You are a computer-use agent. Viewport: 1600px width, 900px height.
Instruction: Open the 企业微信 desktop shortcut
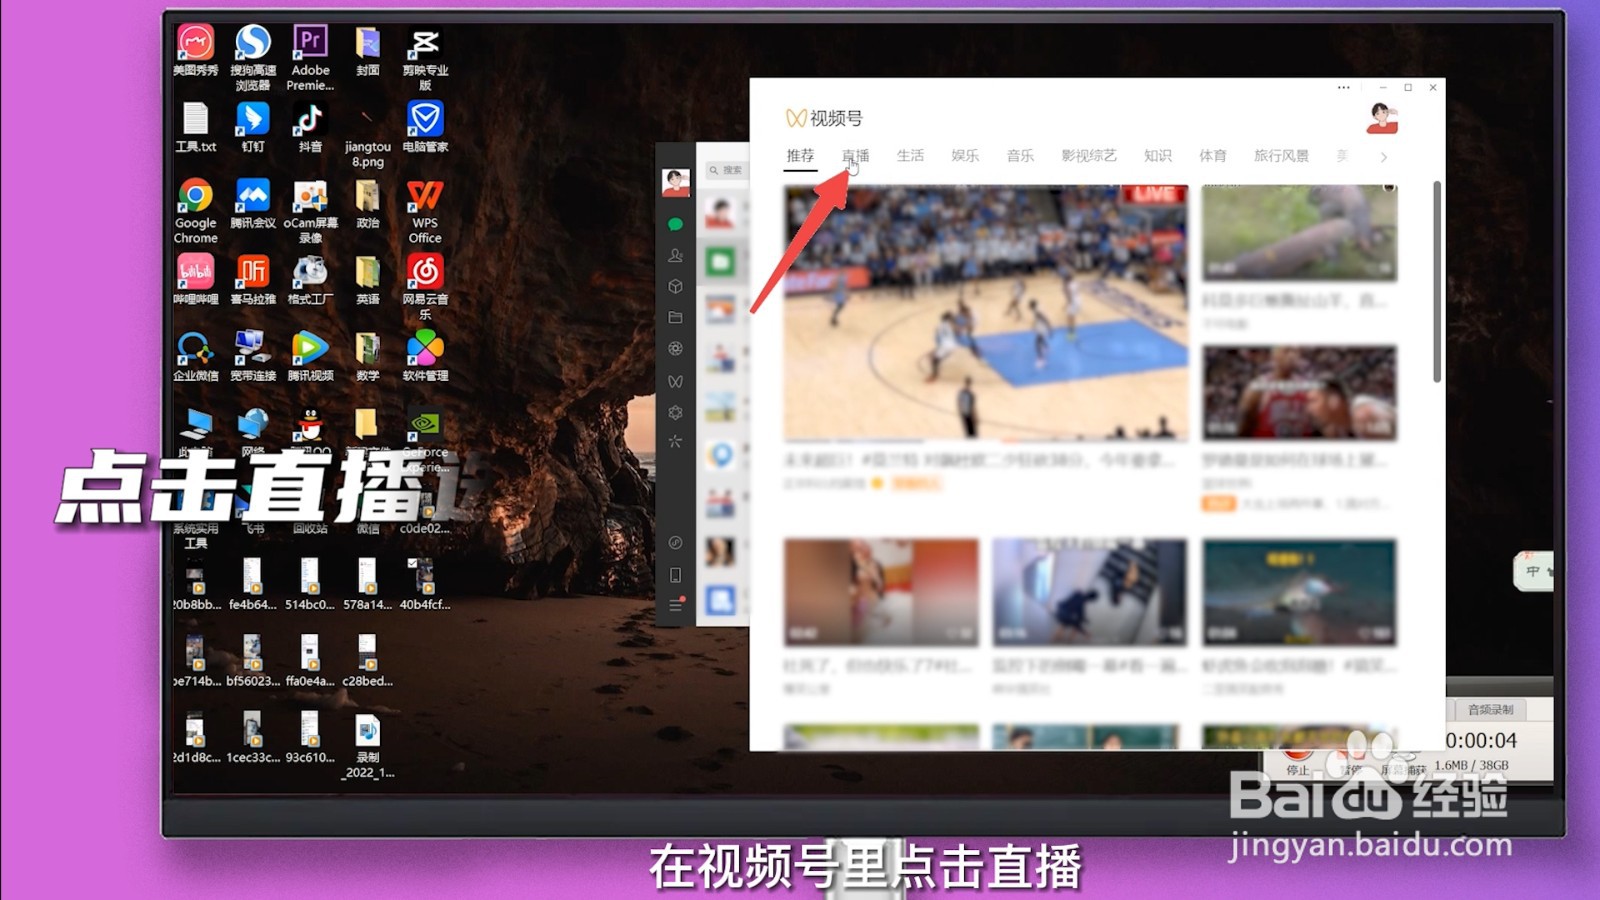coord(195,356)
